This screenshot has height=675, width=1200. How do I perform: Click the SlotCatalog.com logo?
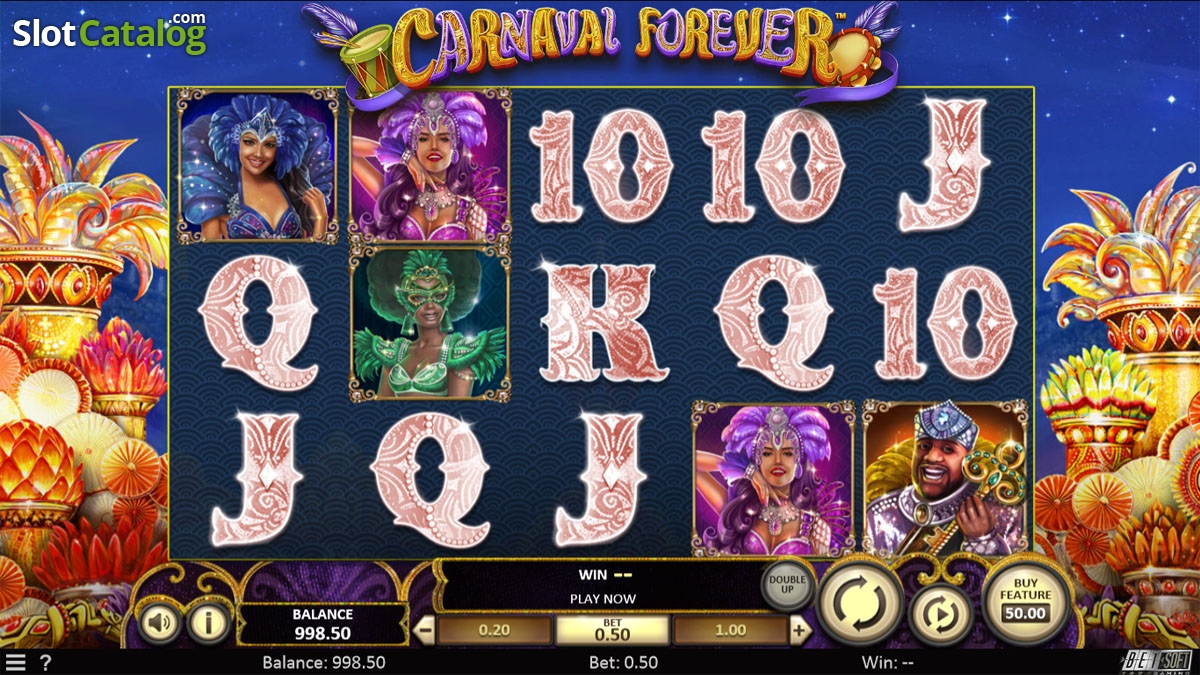click(109, 33)
